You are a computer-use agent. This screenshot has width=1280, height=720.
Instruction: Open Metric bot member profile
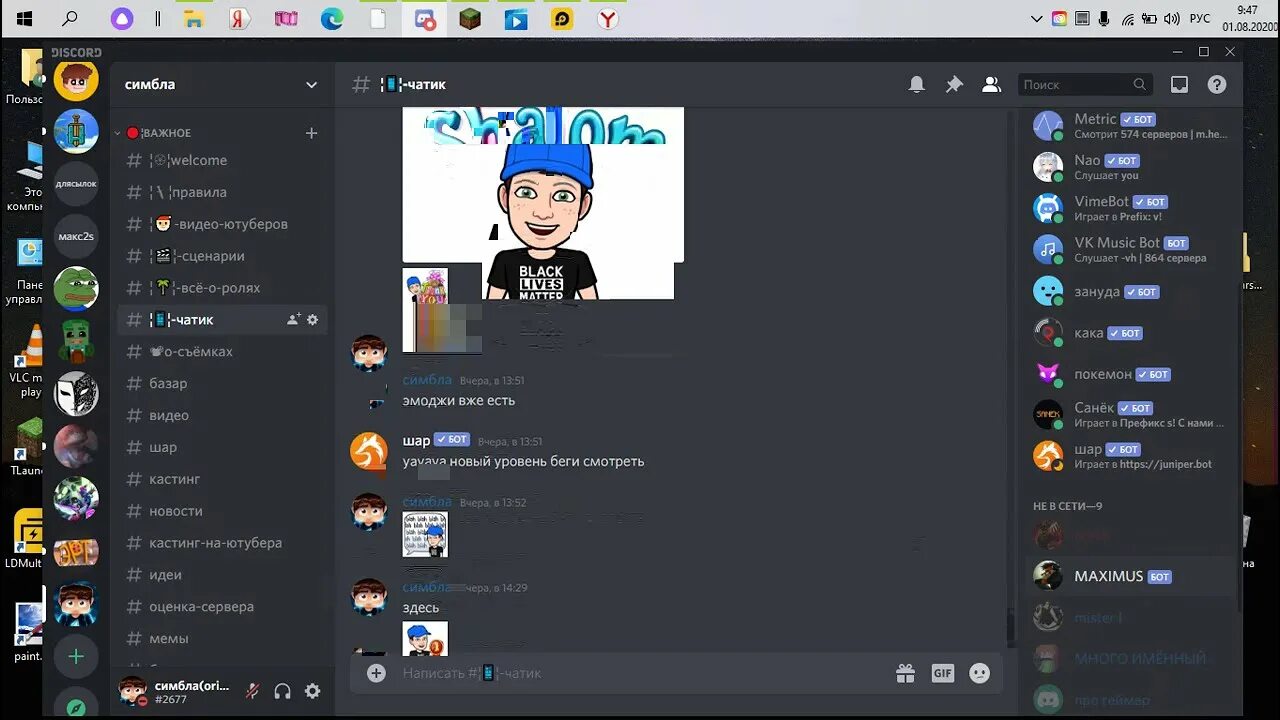pyautogui.click(x=1130, y=126)
